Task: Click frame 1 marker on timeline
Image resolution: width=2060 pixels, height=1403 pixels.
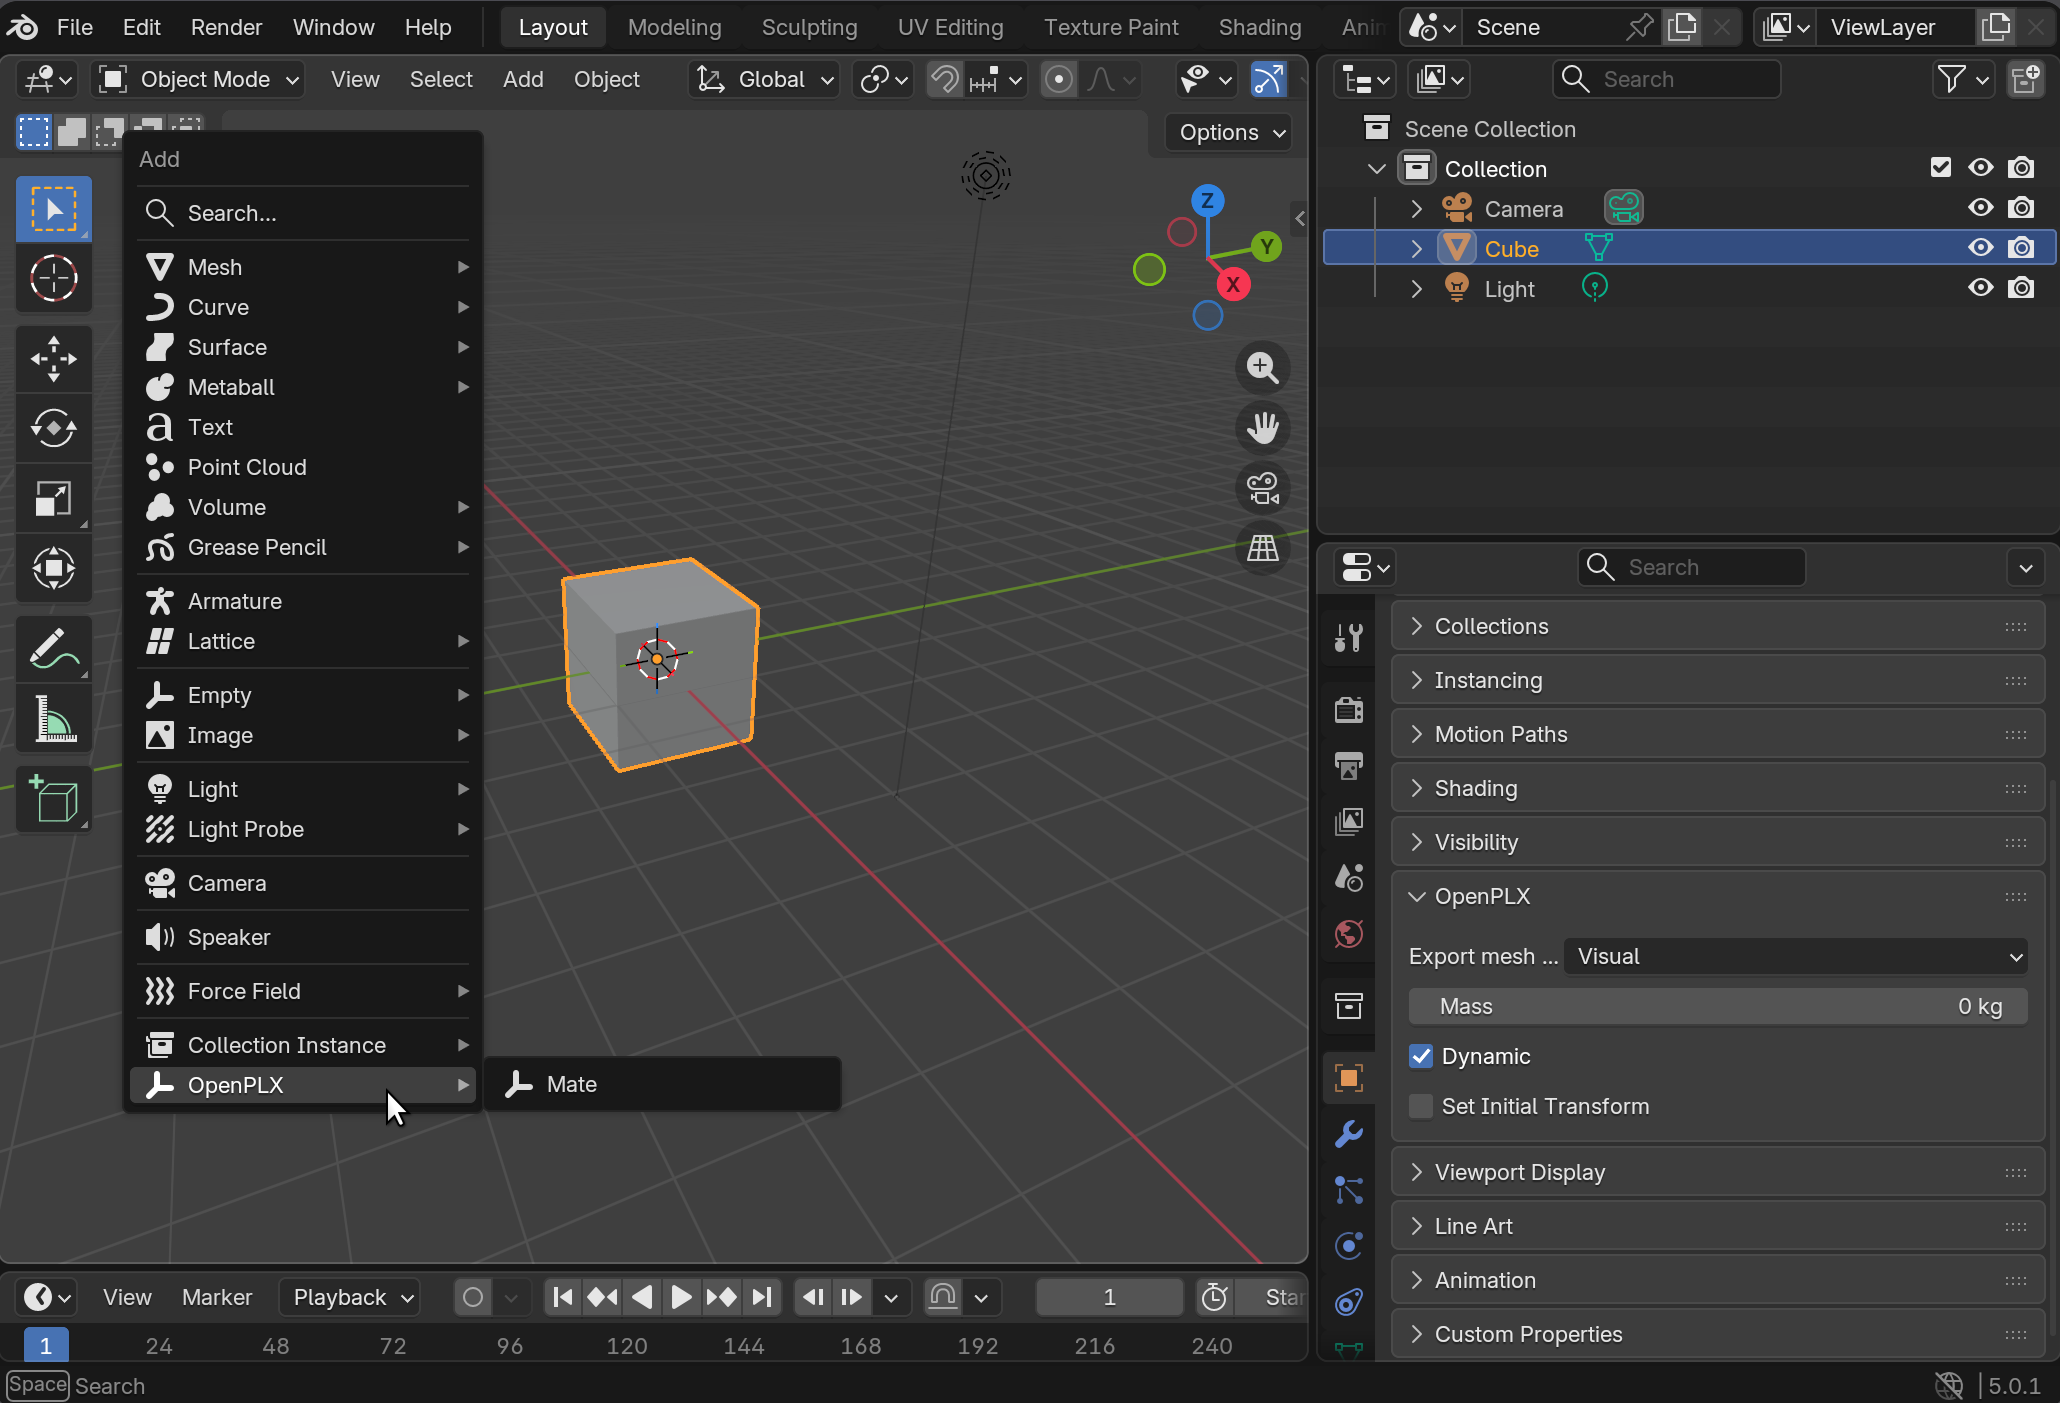Action: (x=46, y=1346)
